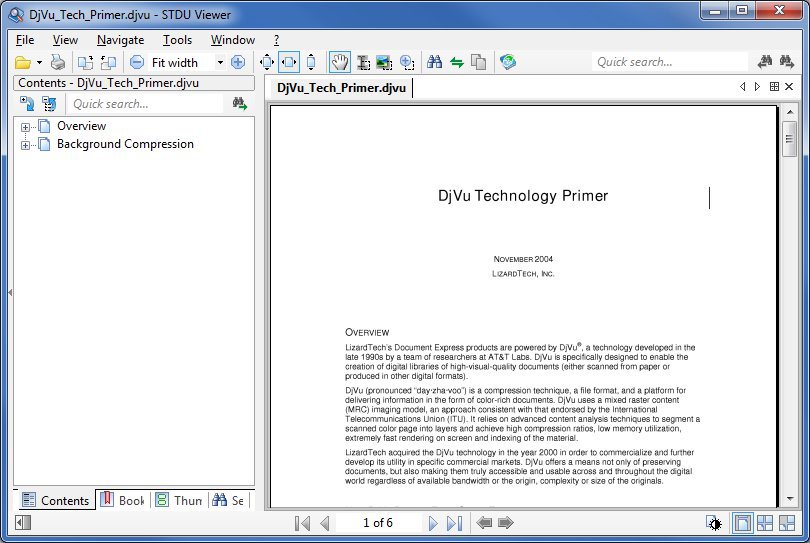Focus the toolbar Quick search field
The width and height of the screenshot is (810, 543).
click(x=669, y=62)
